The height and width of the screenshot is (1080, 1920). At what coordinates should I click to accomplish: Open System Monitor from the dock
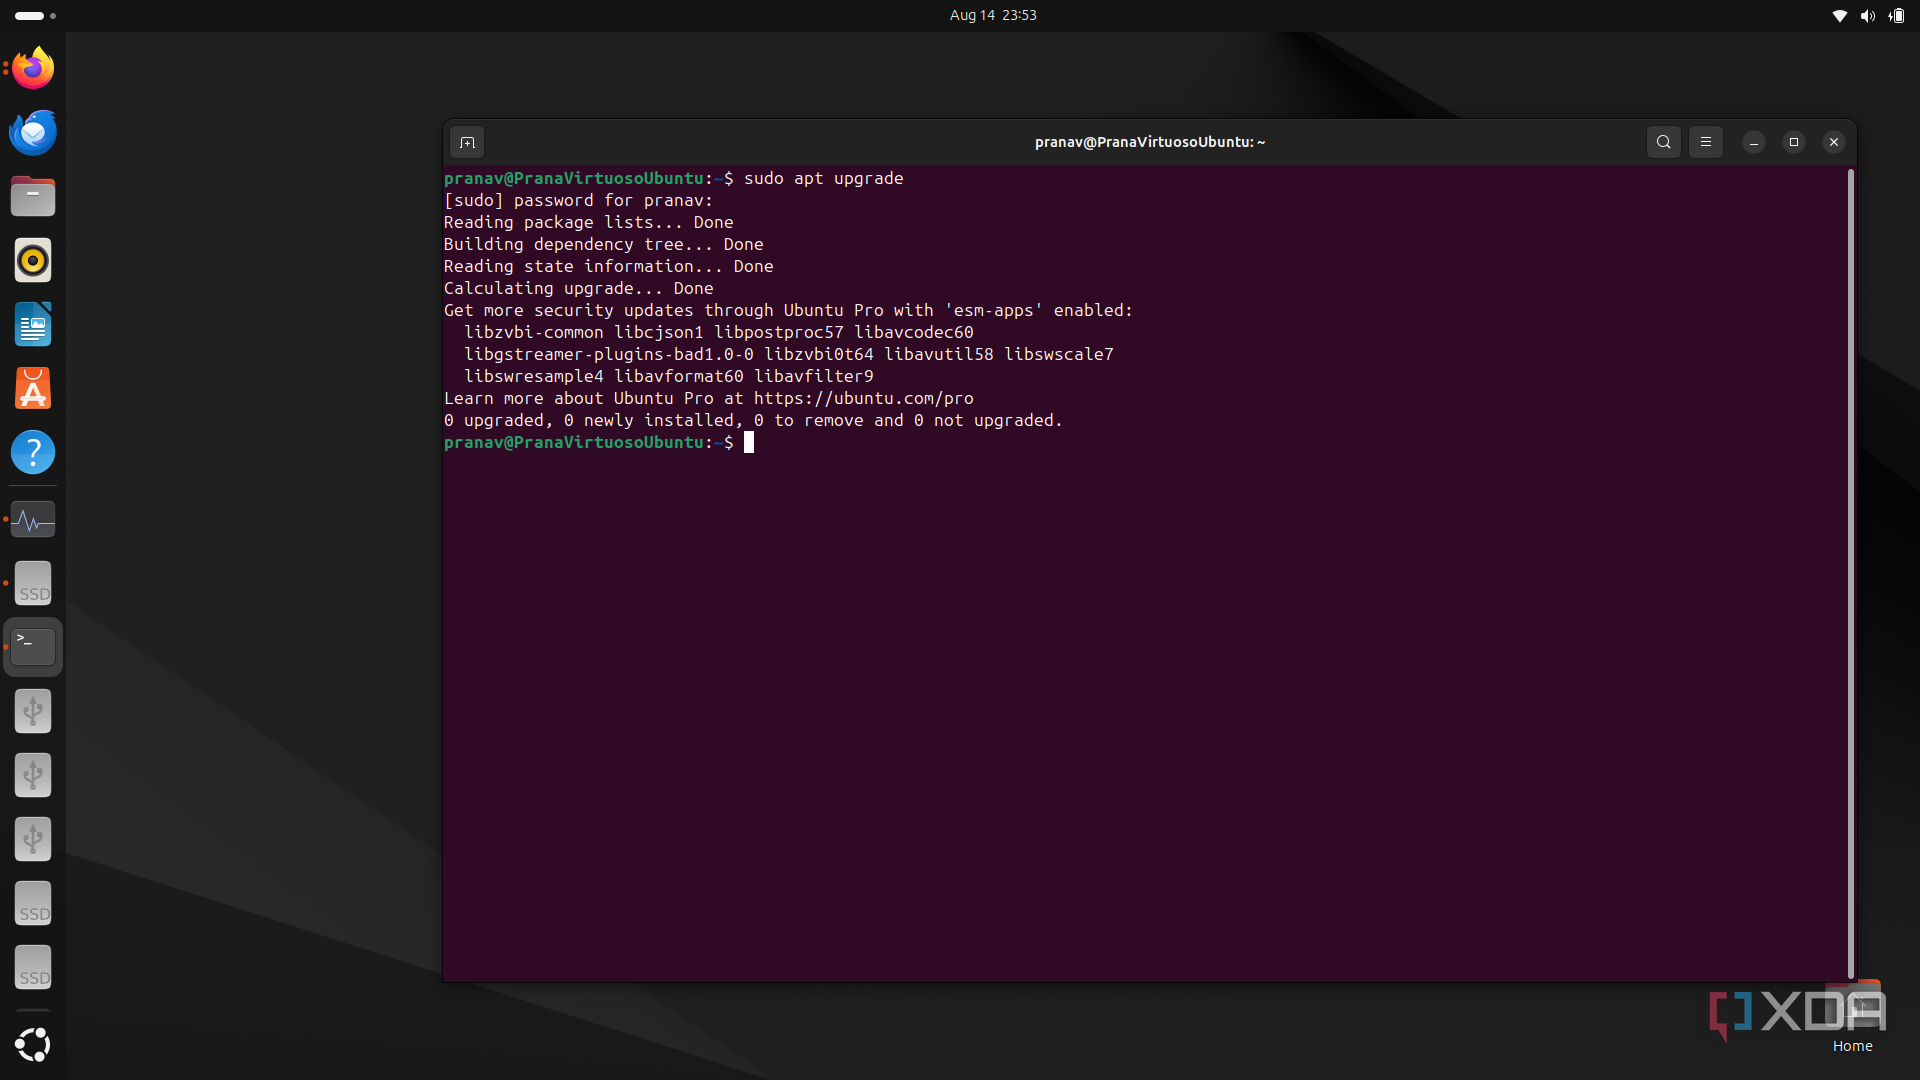click(33, 520)
